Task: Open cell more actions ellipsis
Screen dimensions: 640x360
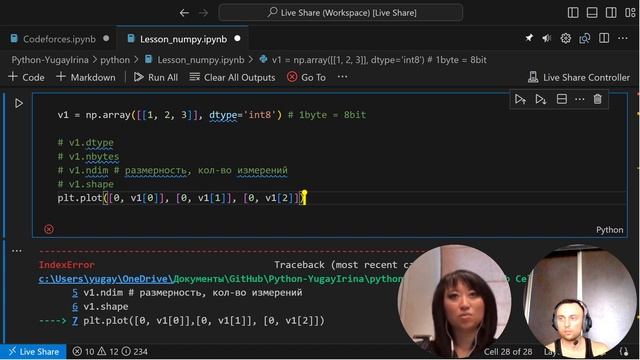Action: (580, 99)
